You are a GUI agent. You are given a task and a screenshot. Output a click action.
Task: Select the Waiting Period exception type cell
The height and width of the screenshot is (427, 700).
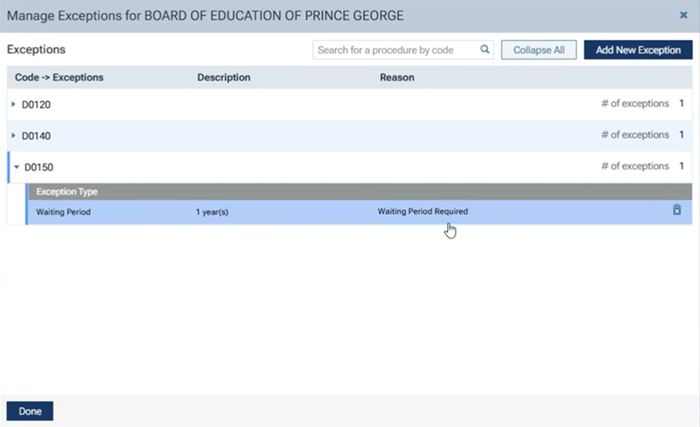tap(63, 211)
